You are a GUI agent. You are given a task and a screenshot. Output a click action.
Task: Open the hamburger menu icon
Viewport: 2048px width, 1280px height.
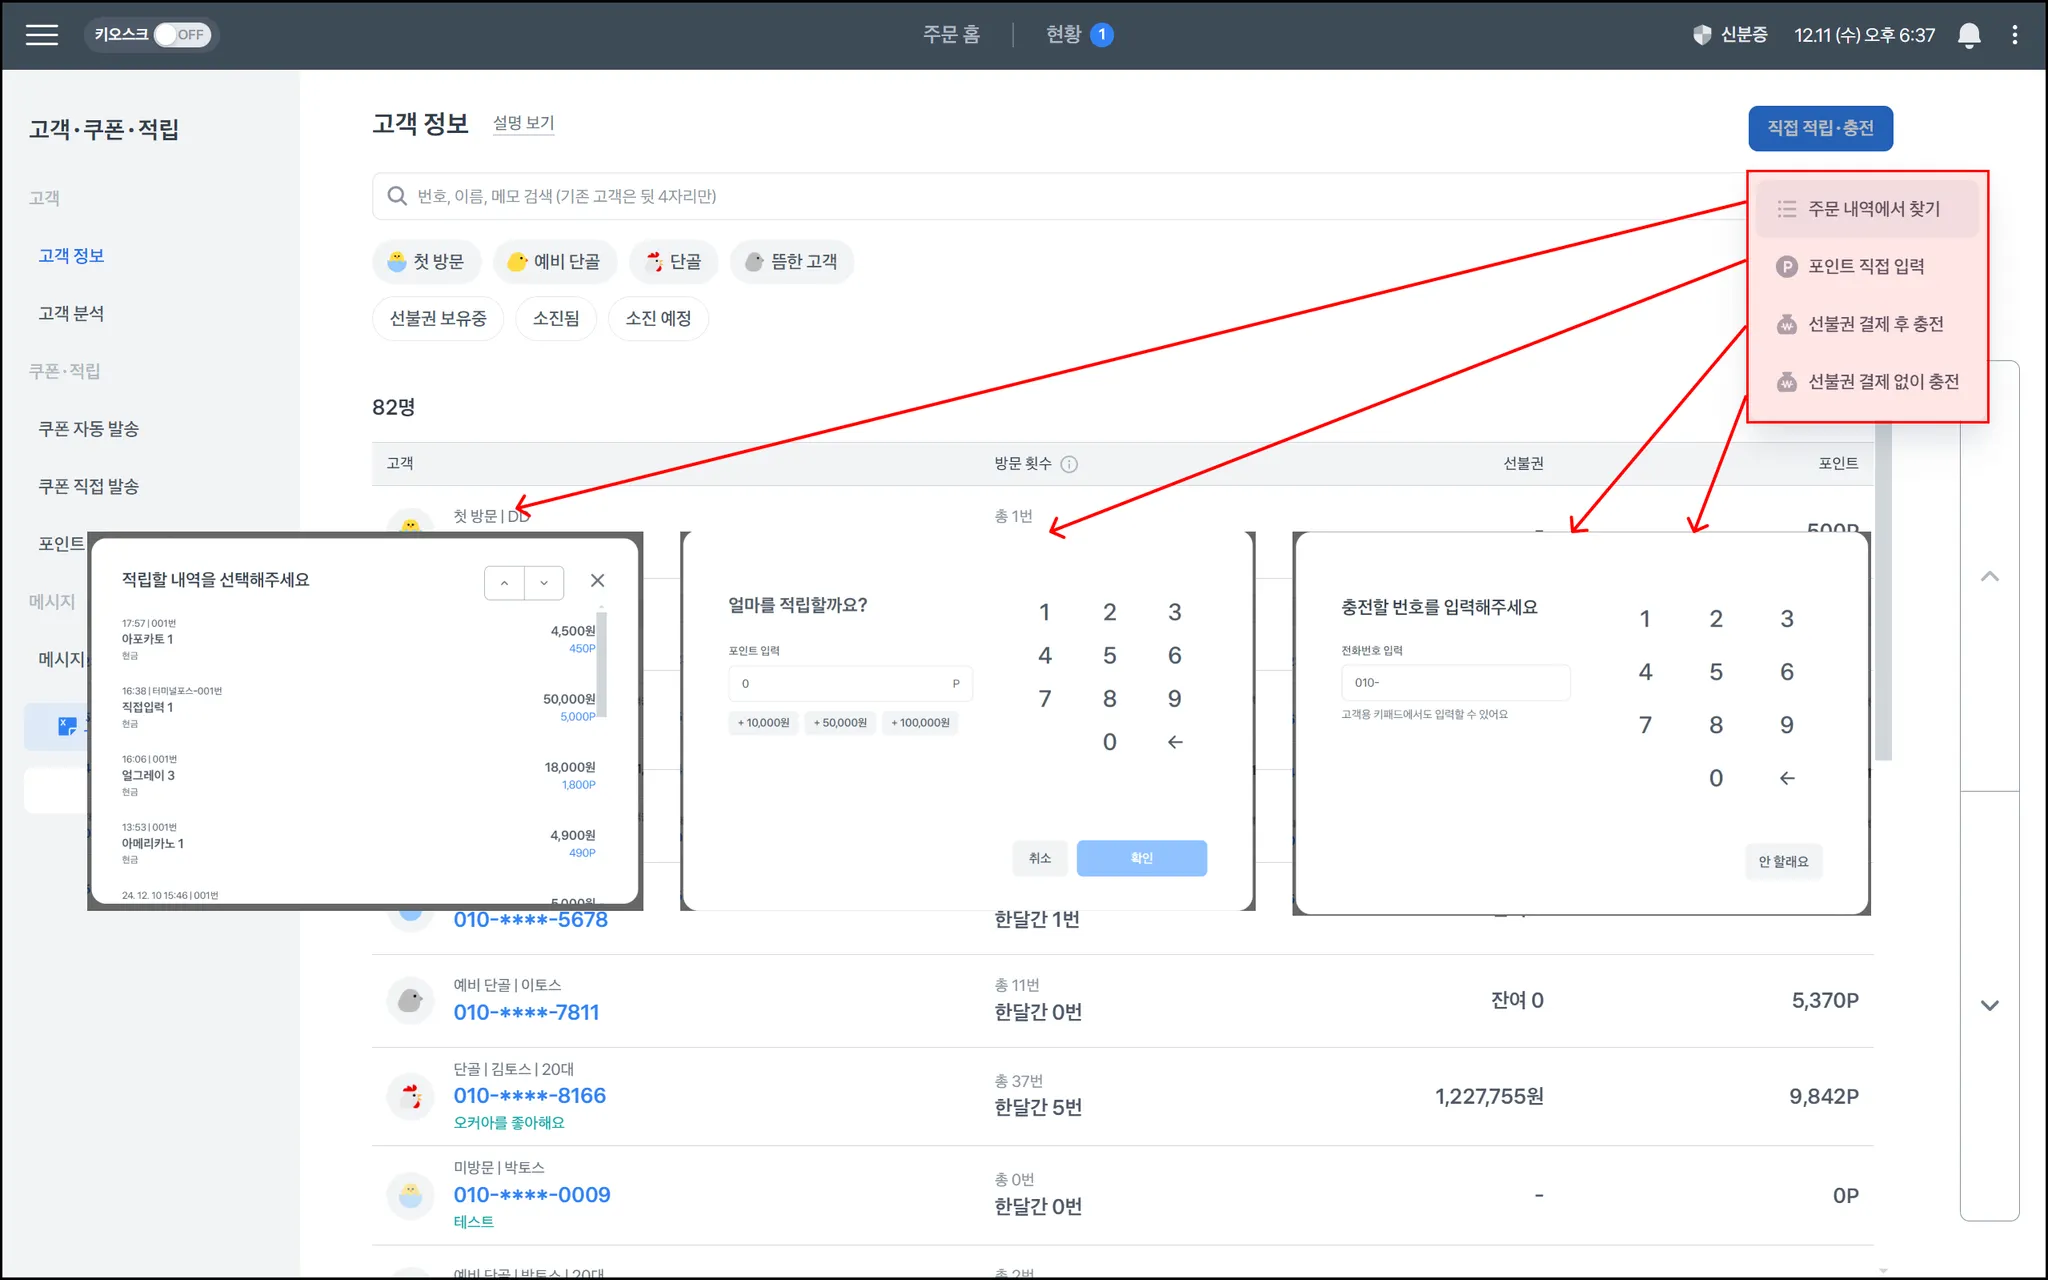coord(42,35)
